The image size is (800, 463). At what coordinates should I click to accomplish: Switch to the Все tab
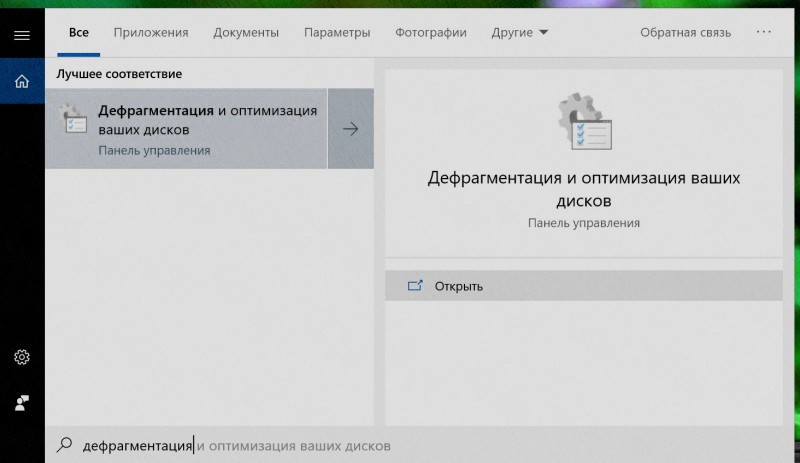click(x=79, y=33)
